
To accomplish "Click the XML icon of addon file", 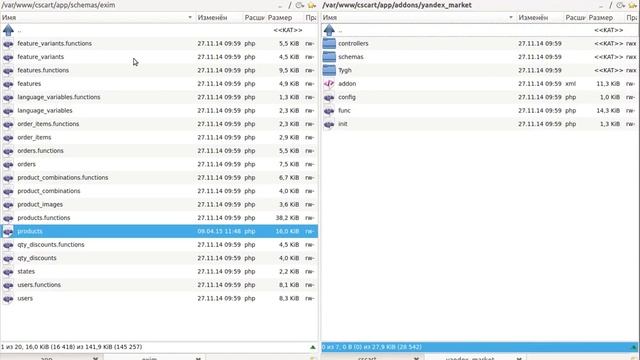I will (329, 84).
